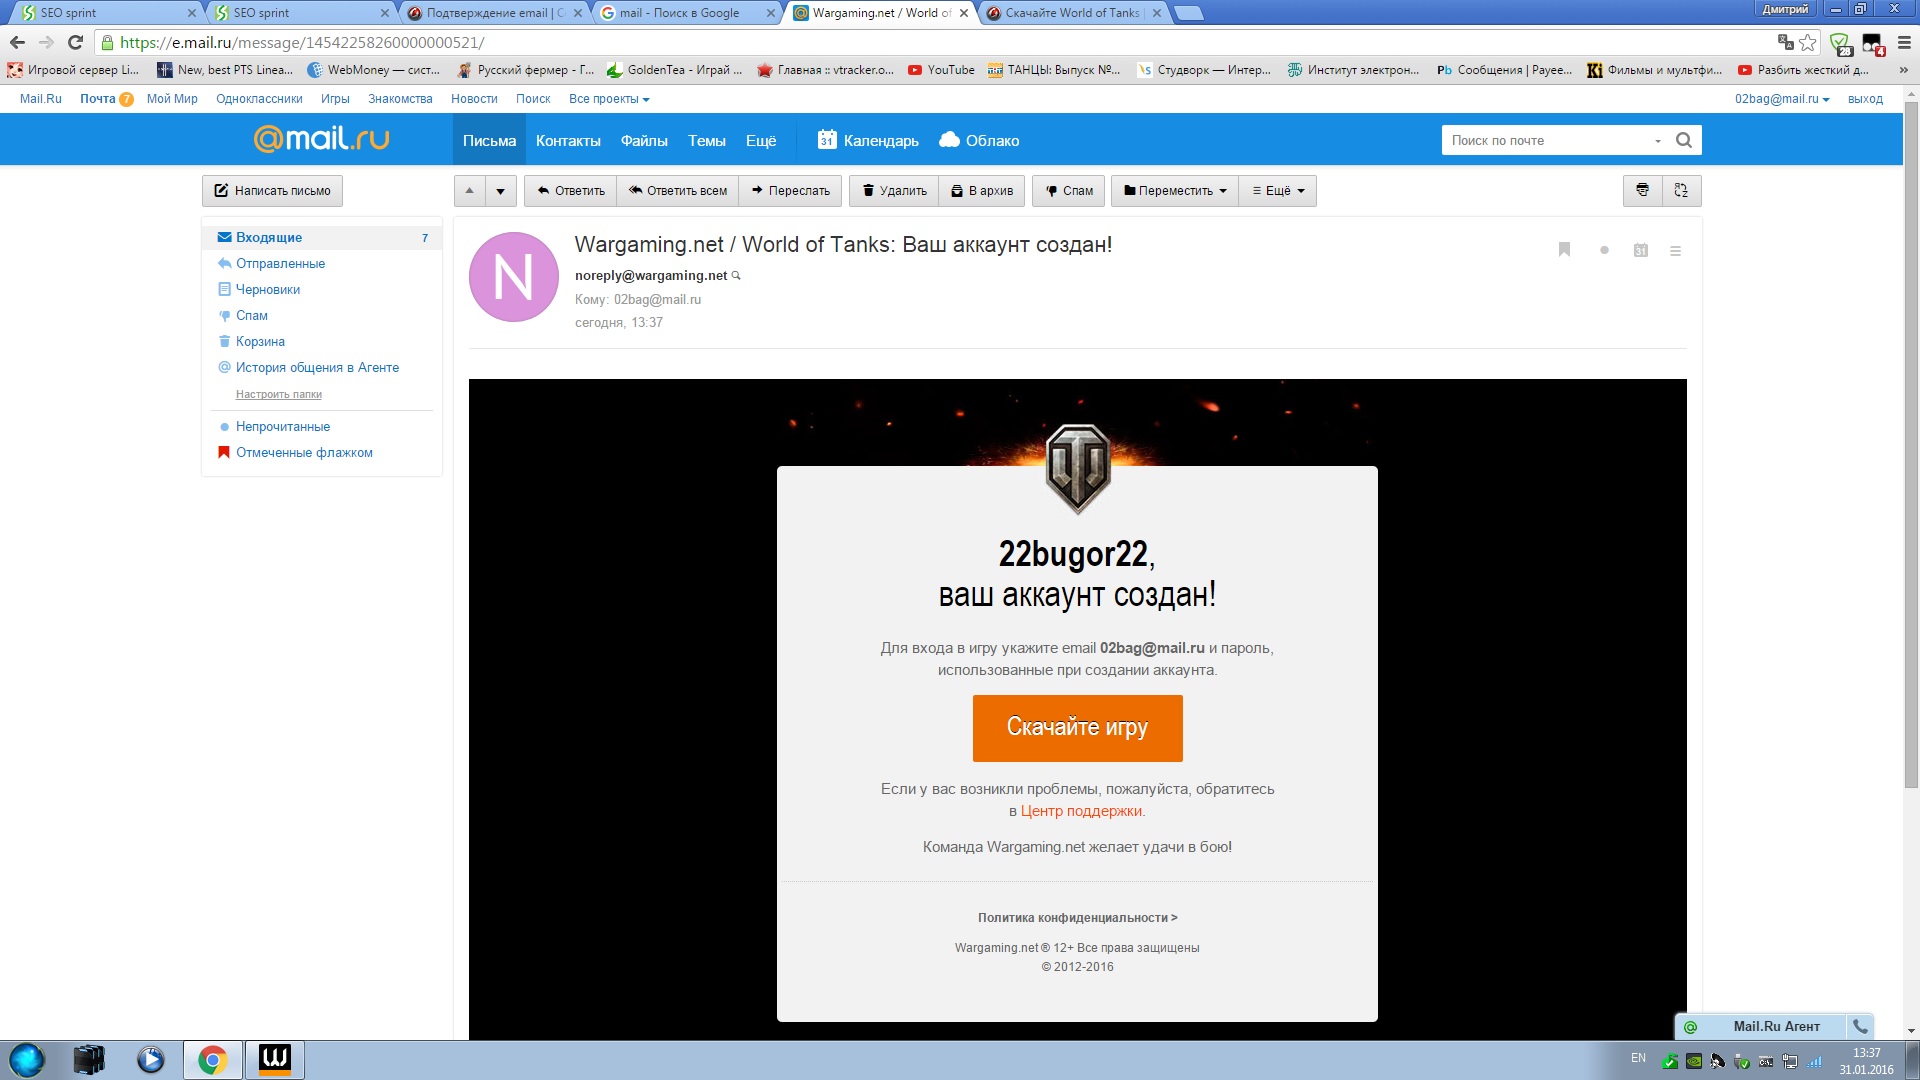Filter by Отмеченные флажком
The width and height of the screenshot is (1920, 1080).
[304, 452]
